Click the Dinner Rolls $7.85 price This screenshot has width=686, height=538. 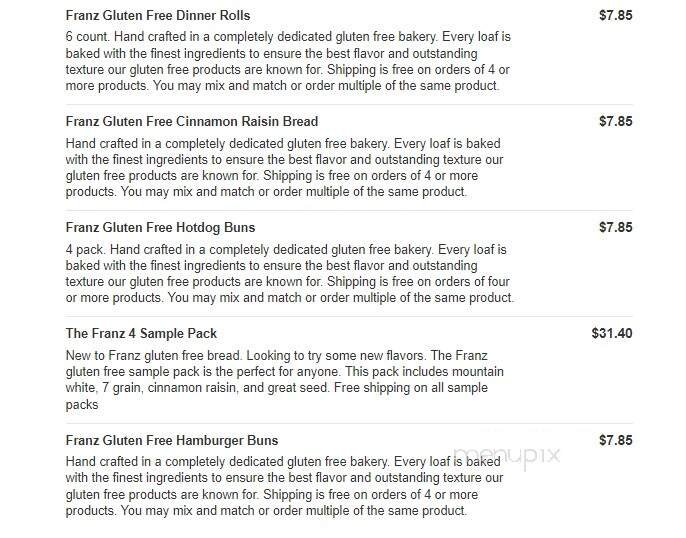point(615,16)
